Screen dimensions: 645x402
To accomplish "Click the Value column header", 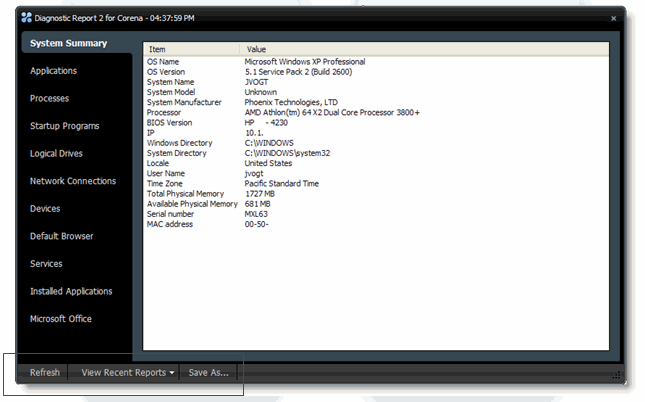I will pyautogui.click(x=424, y=49).
